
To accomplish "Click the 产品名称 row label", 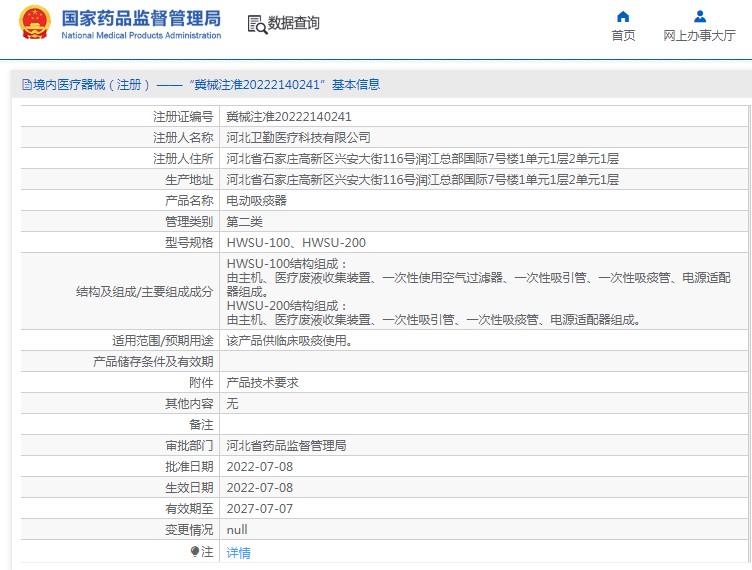I will 189,201.
